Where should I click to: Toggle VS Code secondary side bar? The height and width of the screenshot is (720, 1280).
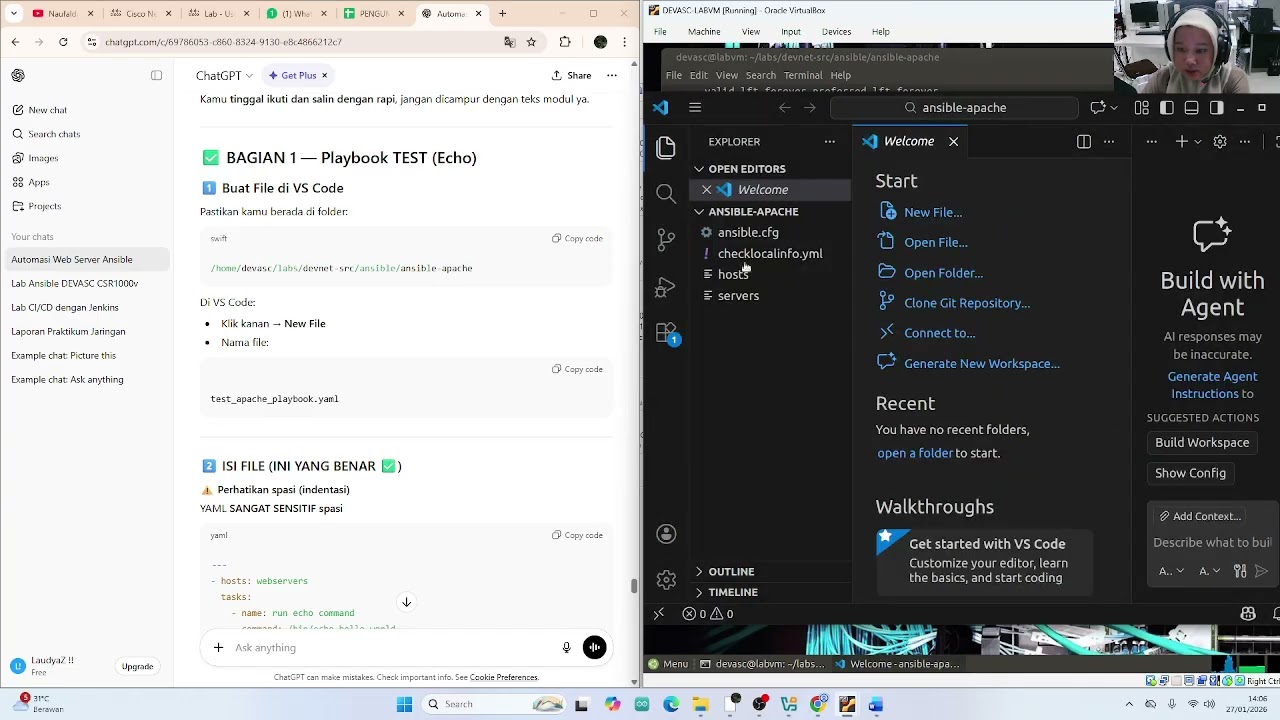(x=1216, y=108)
